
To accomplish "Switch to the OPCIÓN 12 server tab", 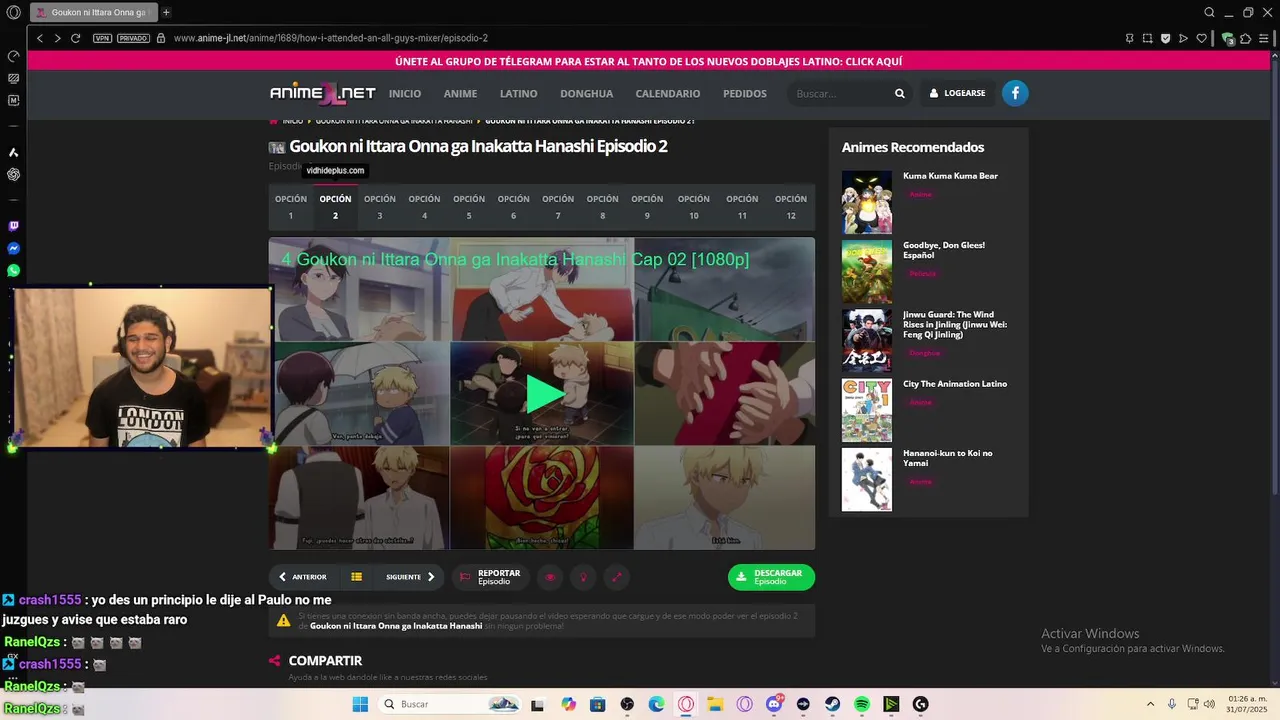I will pyautogui.click(x=790, y=207).
